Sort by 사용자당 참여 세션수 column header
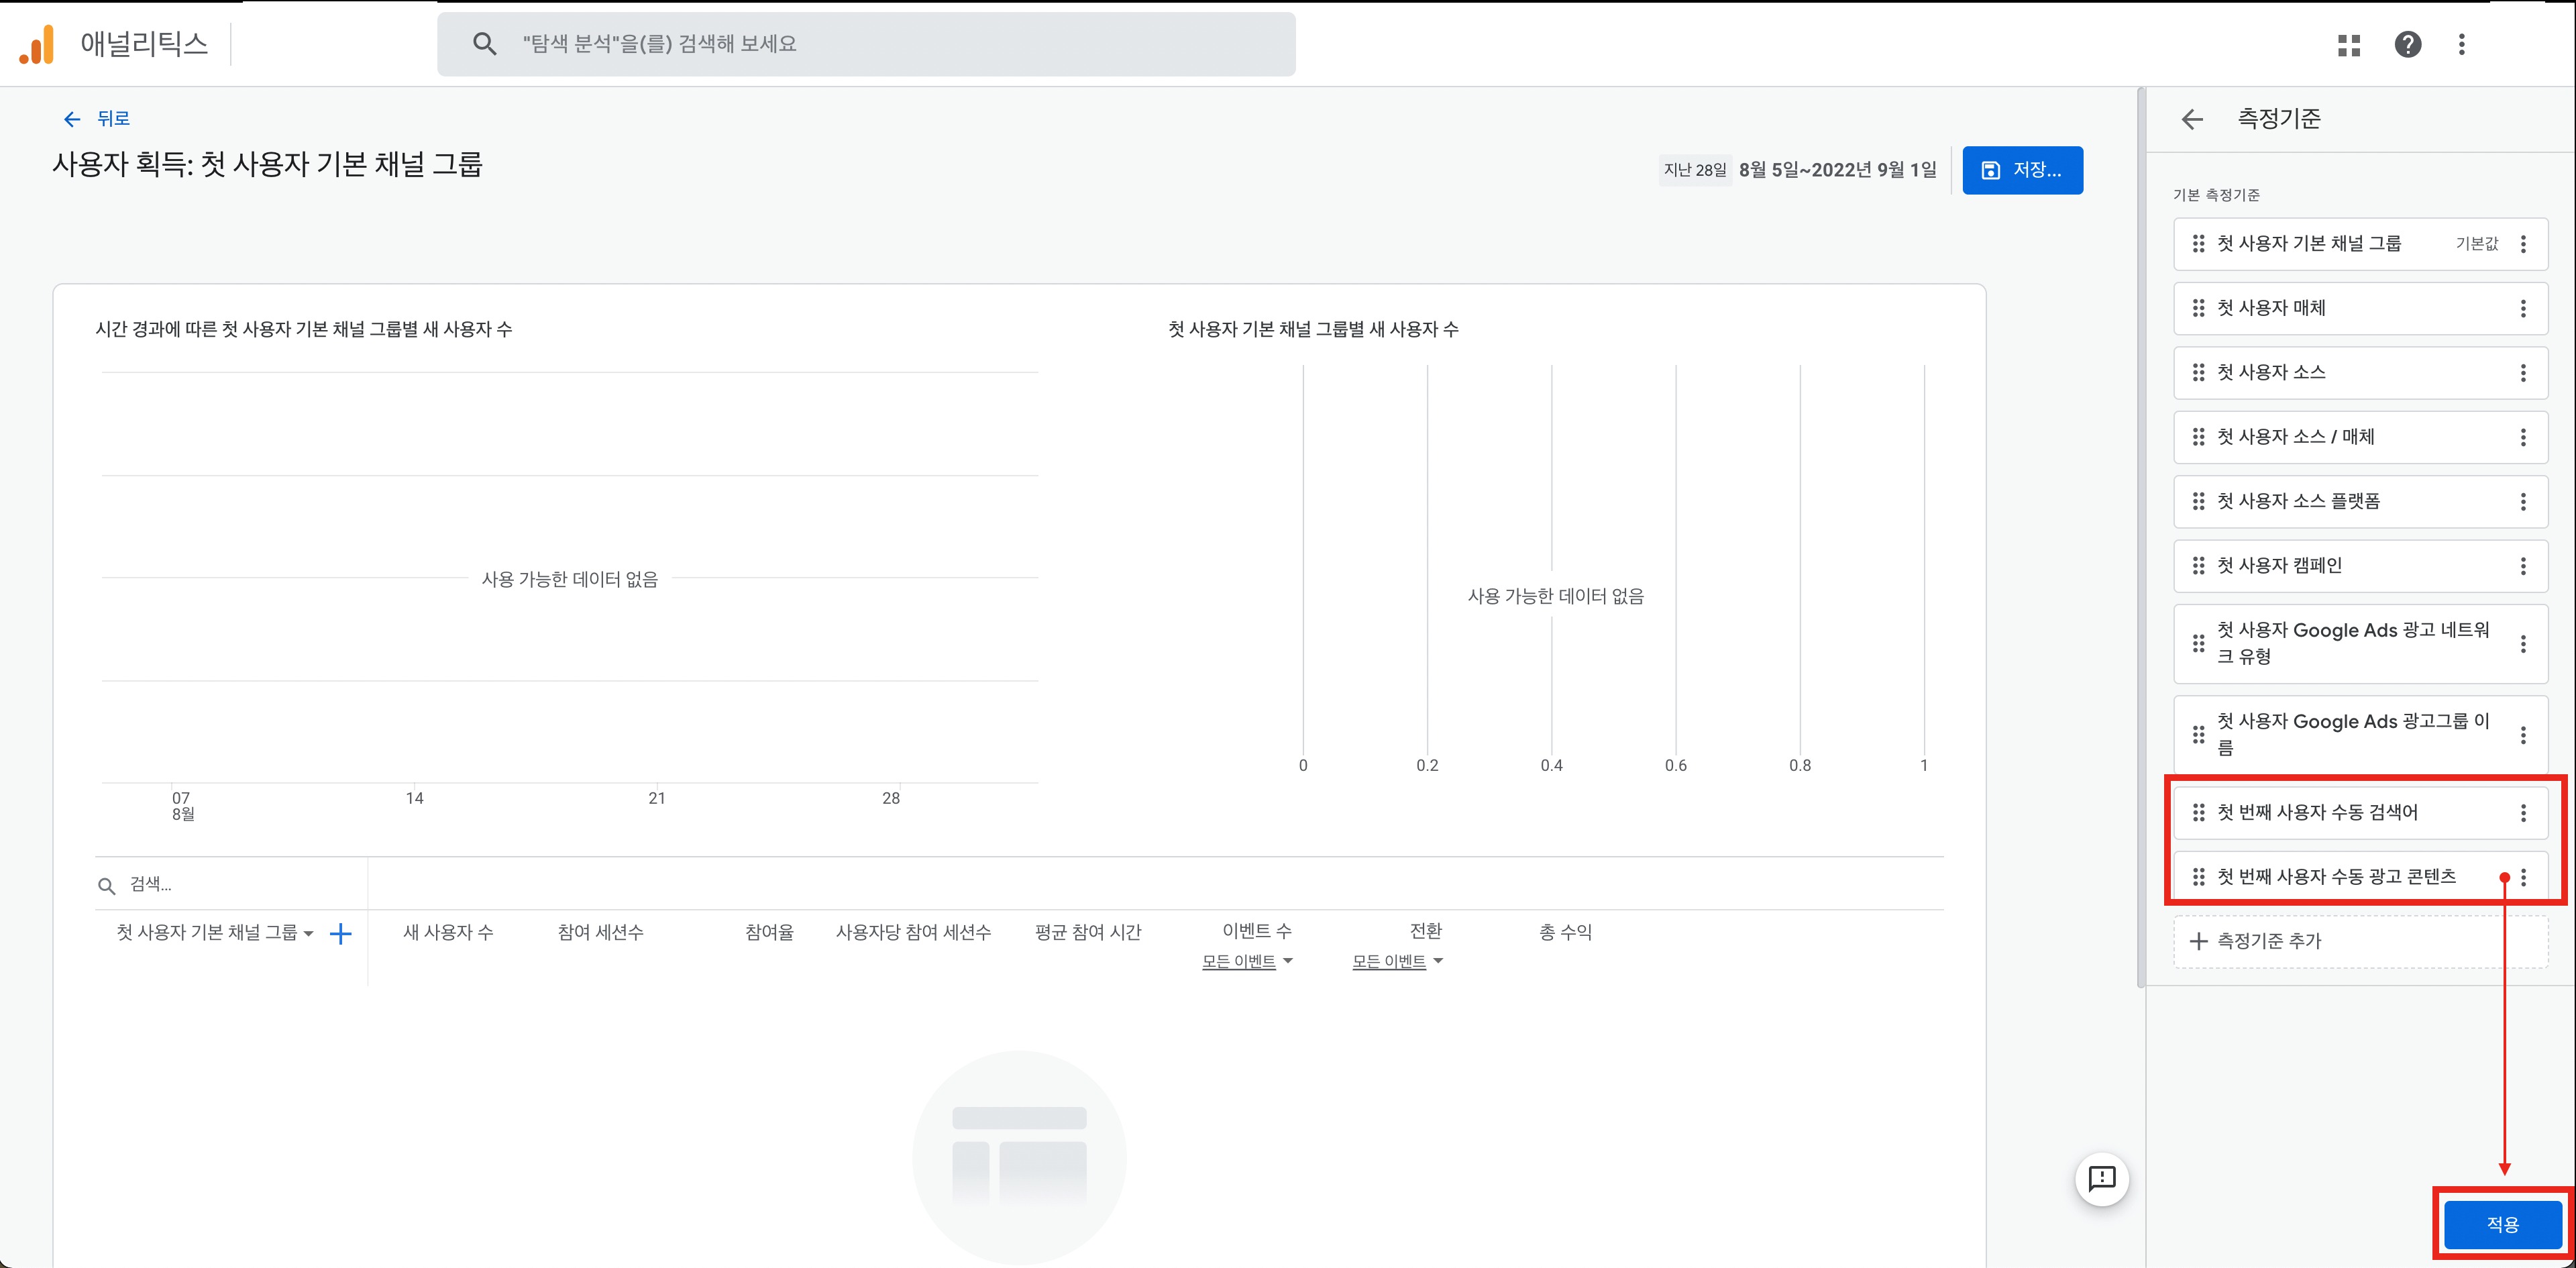 (x=913, y=933)
